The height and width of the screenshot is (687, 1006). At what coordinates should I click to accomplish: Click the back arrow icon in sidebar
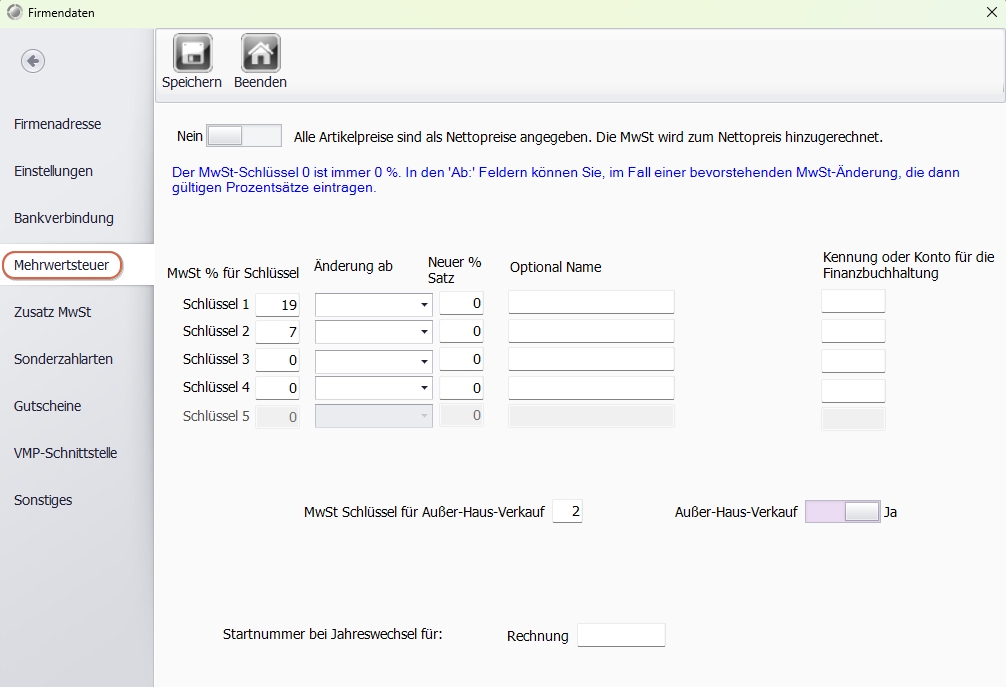[x=33, y=61]
